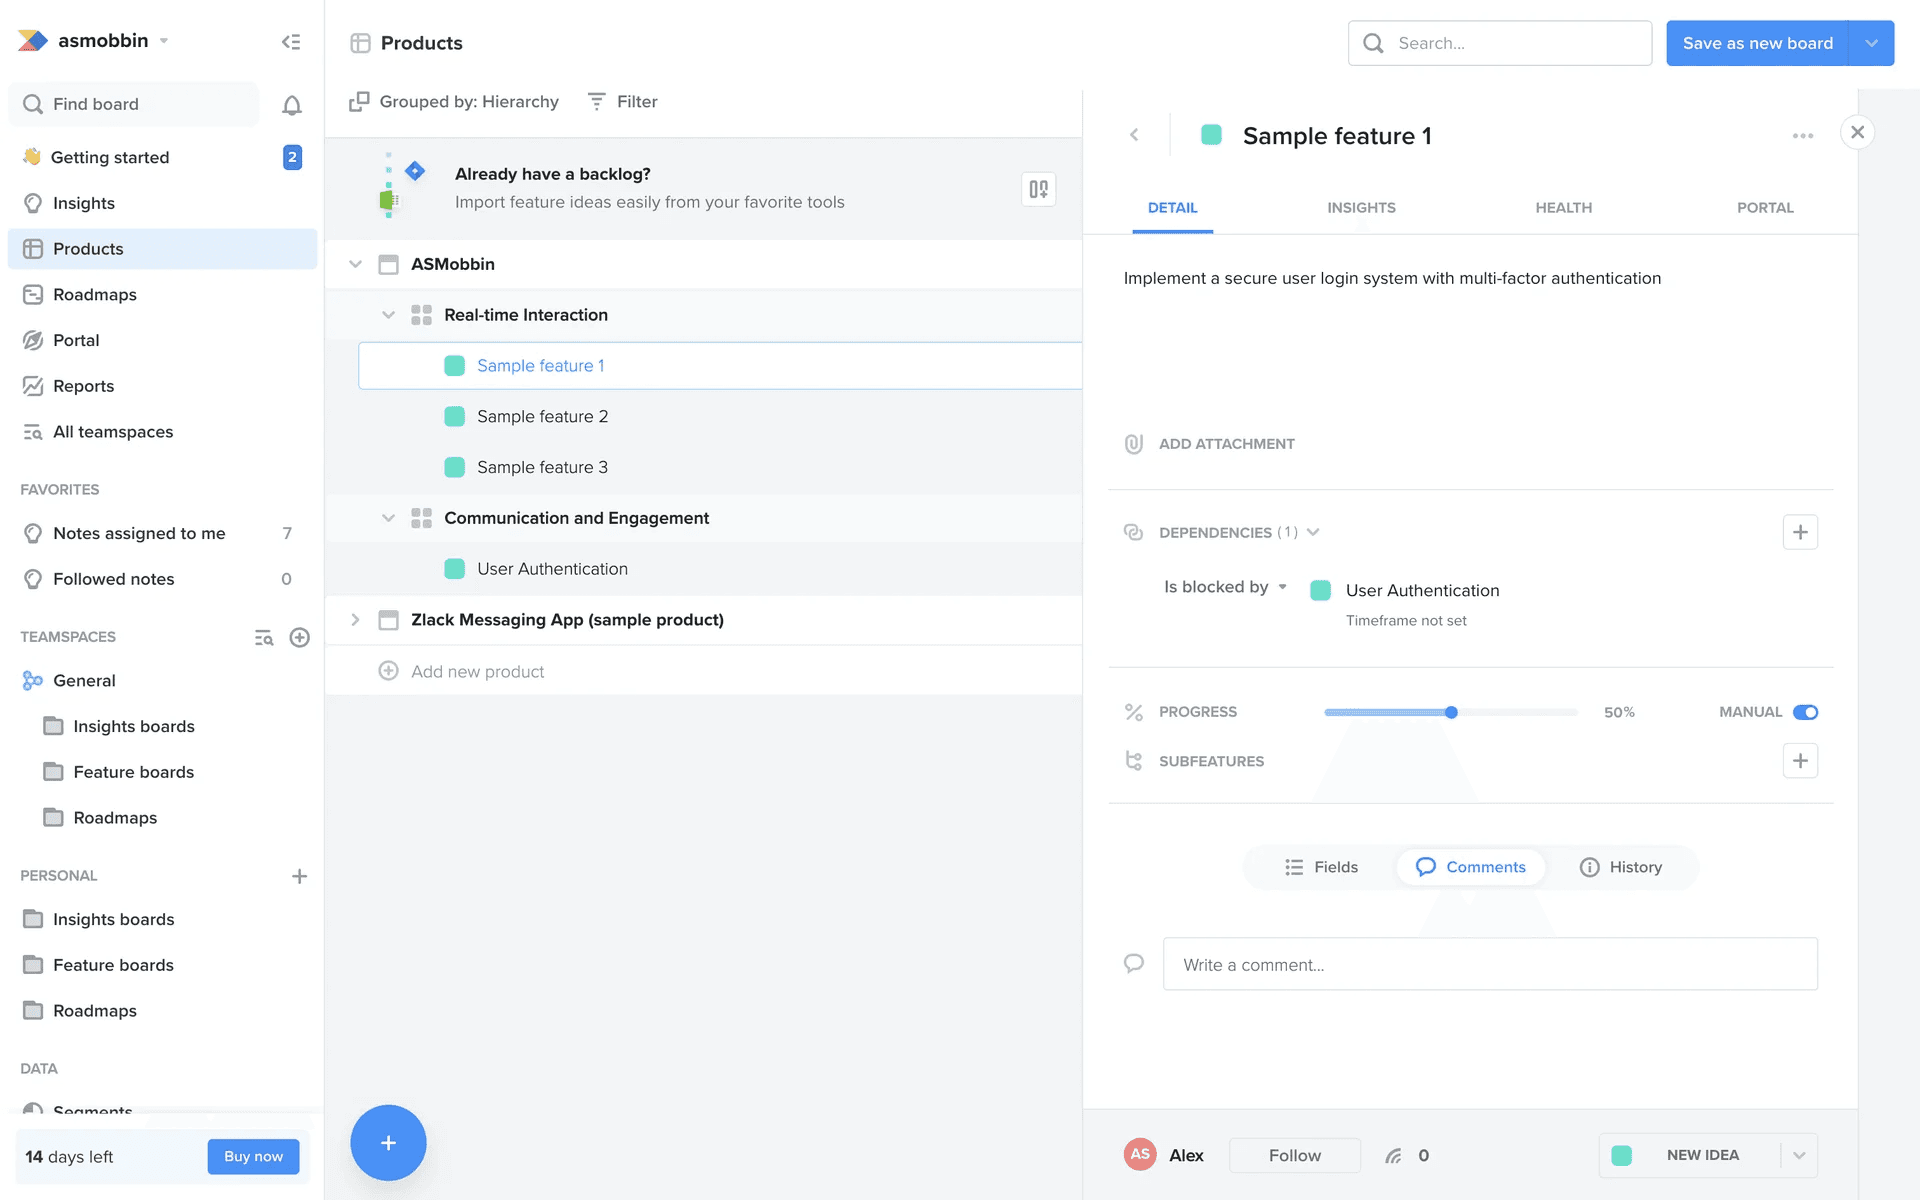Click the import backlog icon
Image resolution: width=1920 pixels, height=1200 pixels.
click(1039, 189)
